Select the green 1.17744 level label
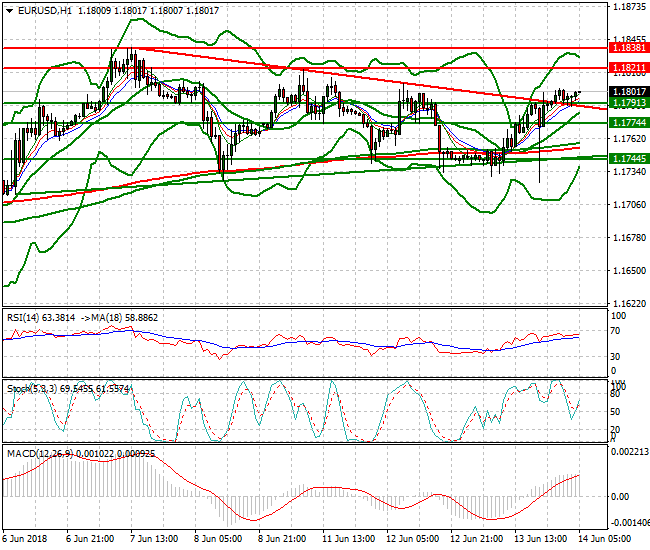This screenshot has width=650, height=550. 629,123
